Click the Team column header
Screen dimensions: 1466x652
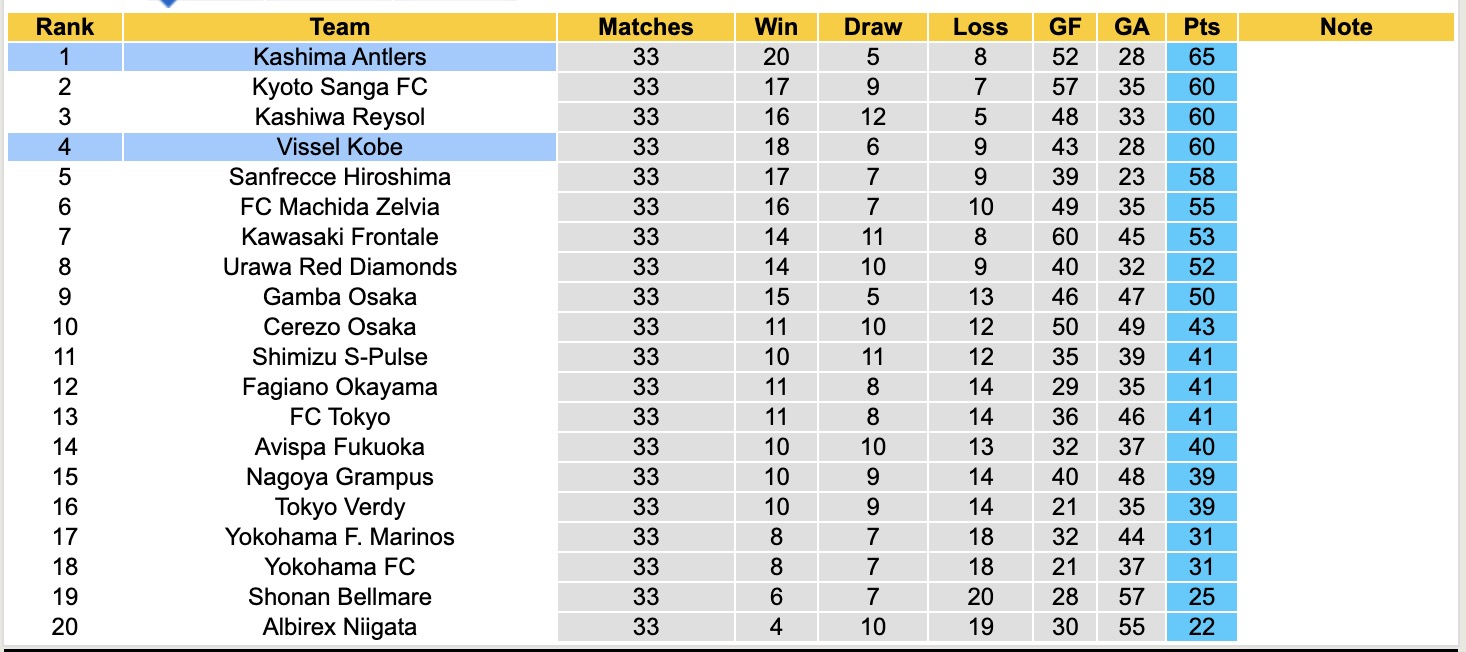[340, 27]
